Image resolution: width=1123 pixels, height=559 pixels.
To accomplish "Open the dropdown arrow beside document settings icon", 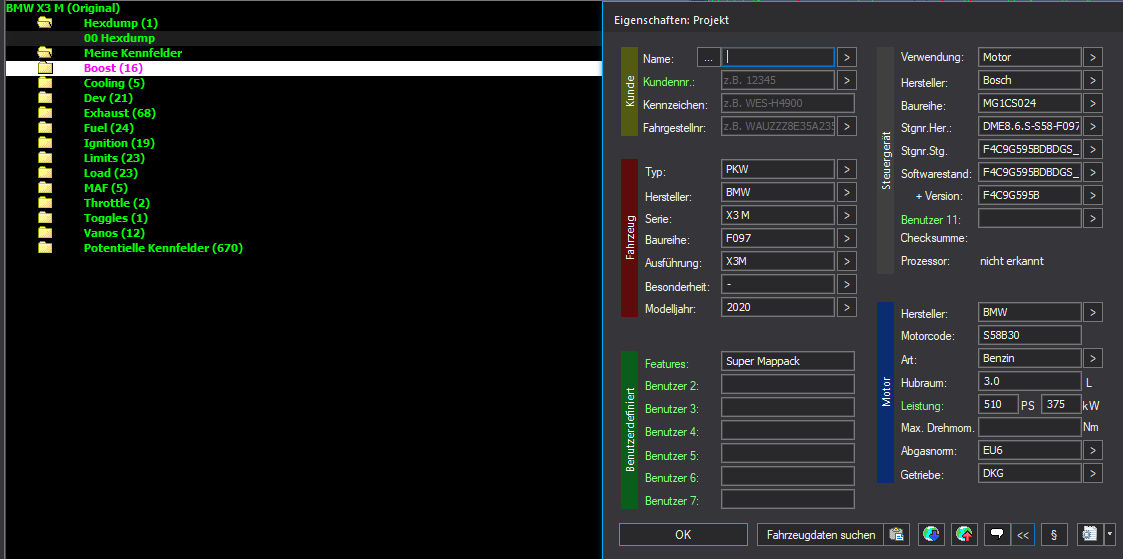I will (1109, 534).
